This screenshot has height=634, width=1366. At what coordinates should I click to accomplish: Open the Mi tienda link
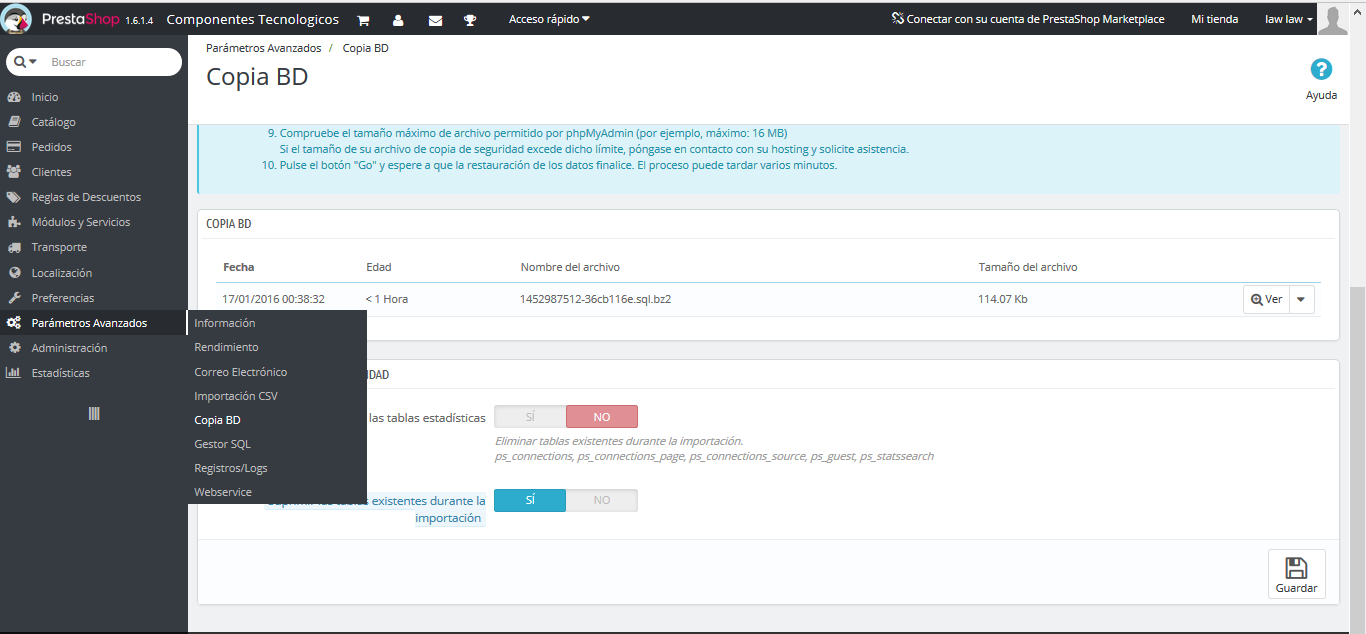click(1214, 19)
